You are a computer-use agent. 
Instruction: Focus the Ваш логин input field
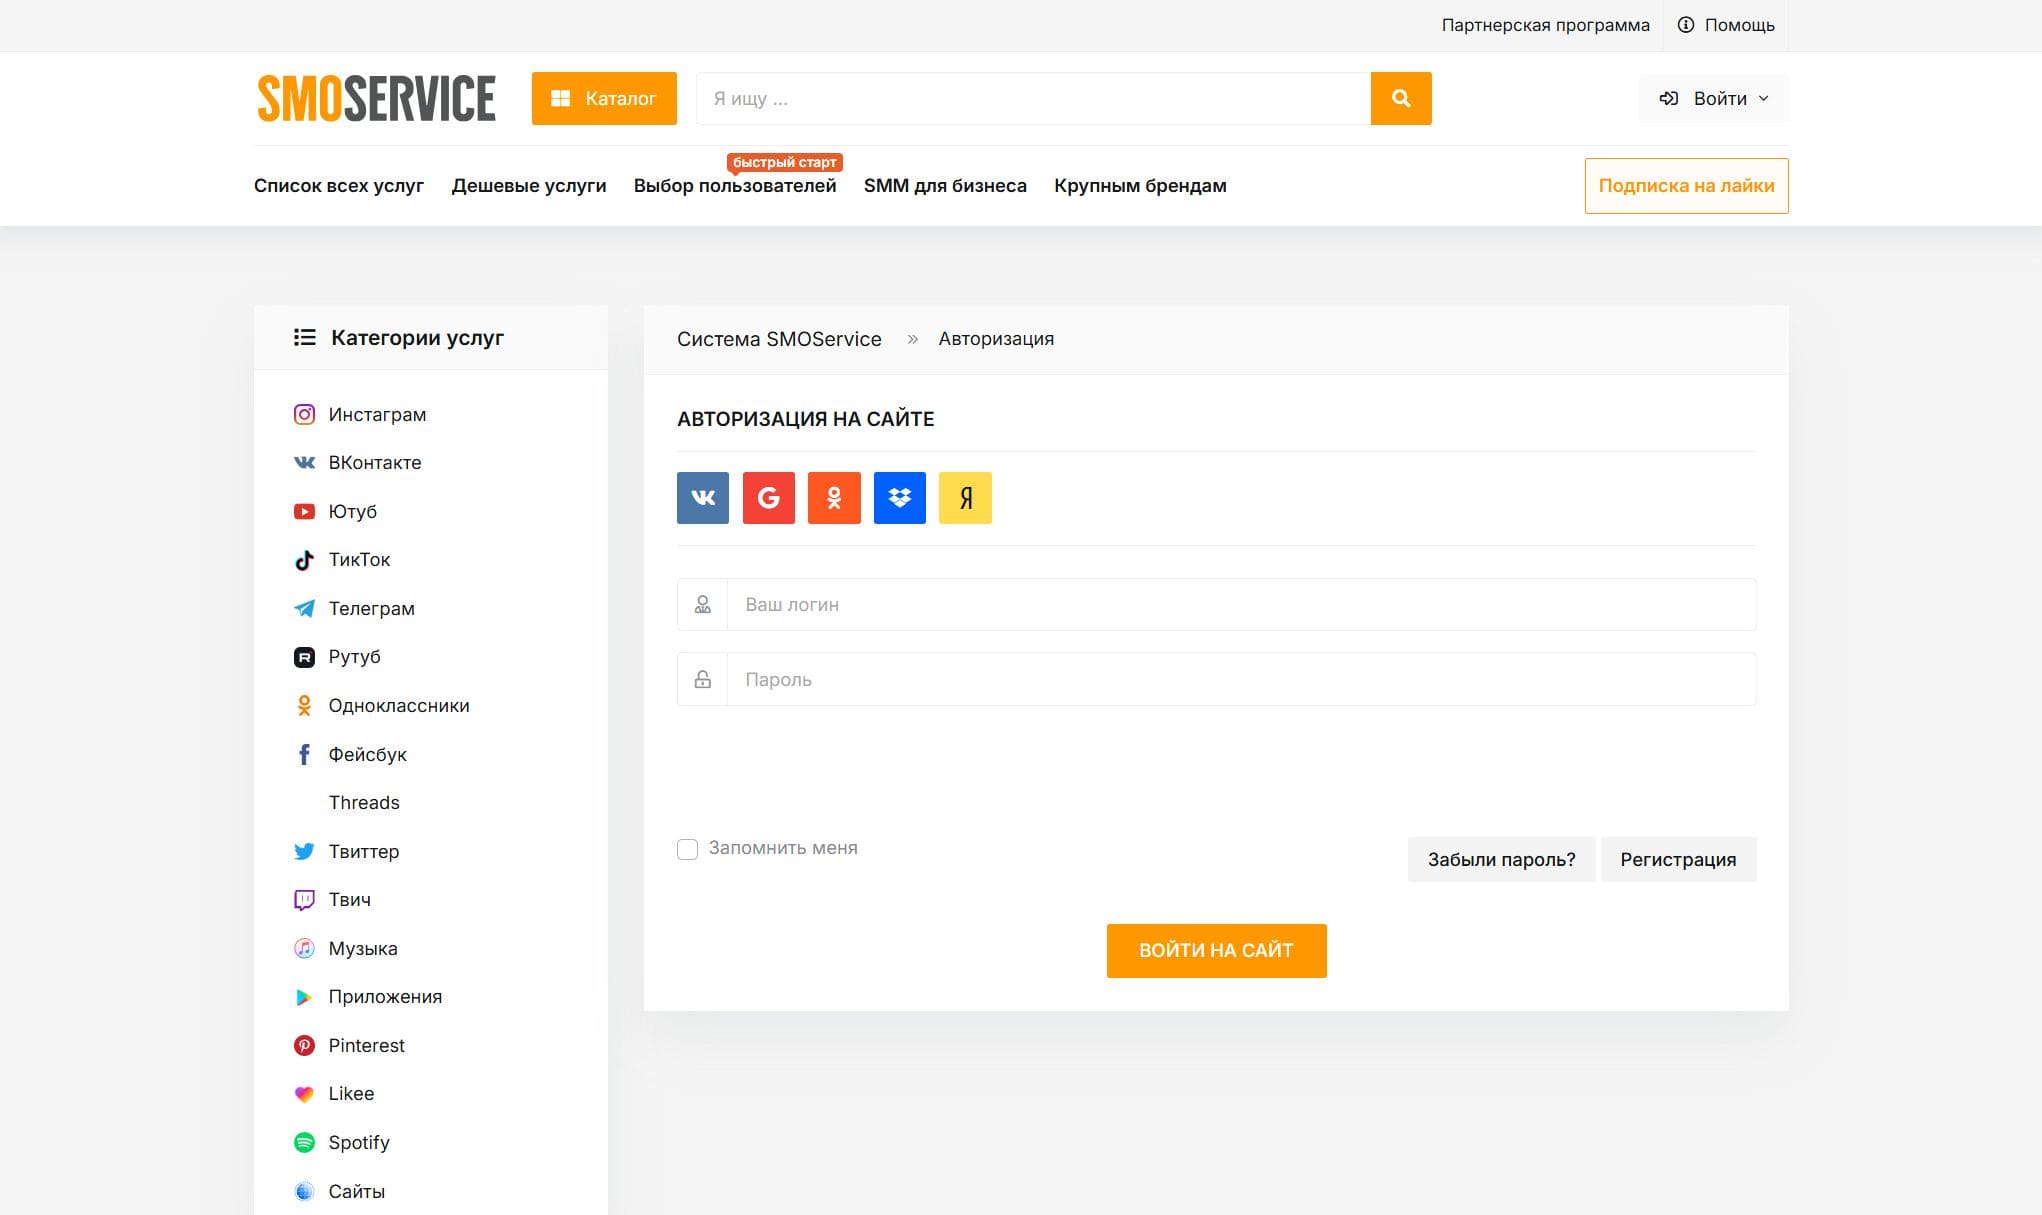pyautogui.click(x=1240, y=604)
